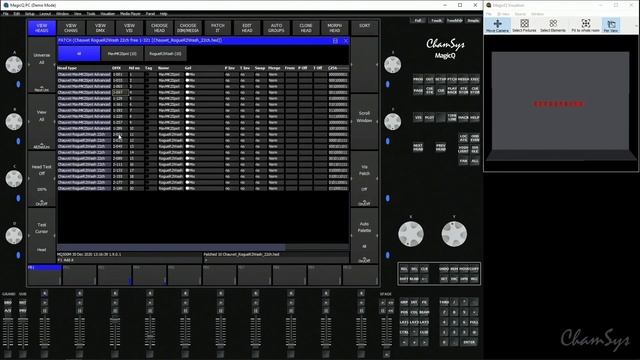
Task: Click the Universe All side button
Action: point(42,64)
